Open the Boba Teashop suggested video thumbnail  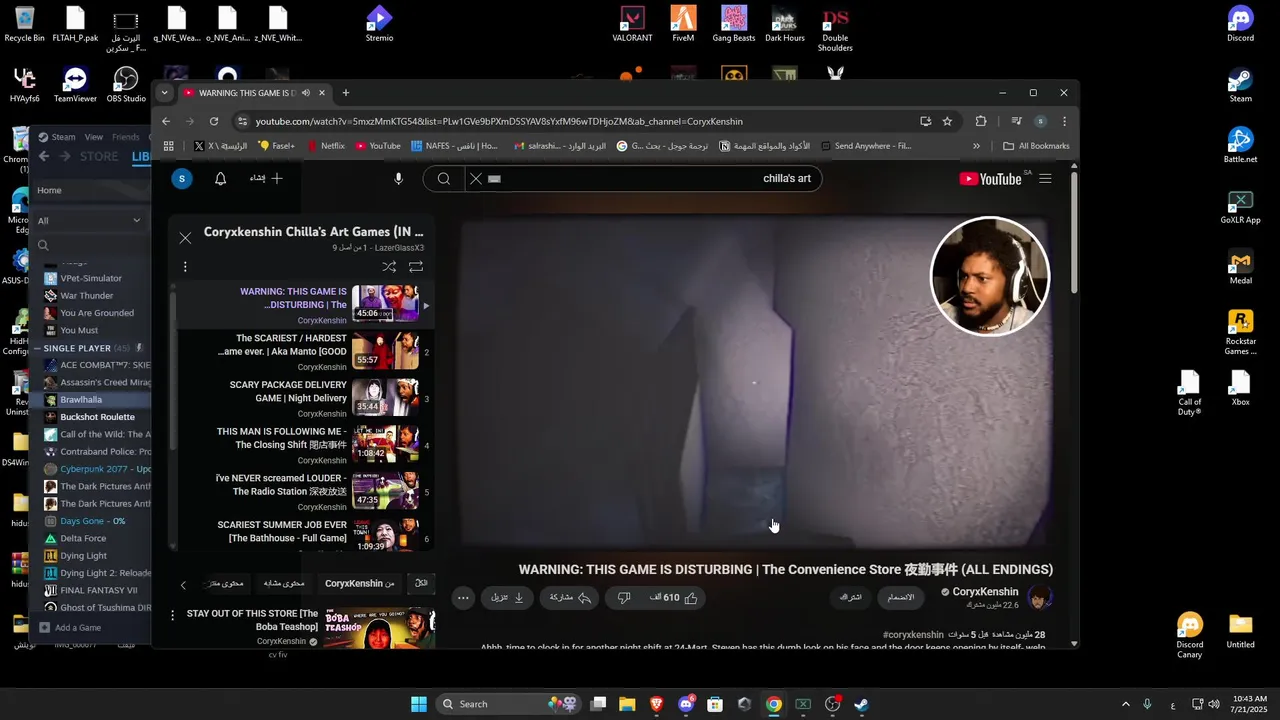pyautogui.click(x=379, y=627)
